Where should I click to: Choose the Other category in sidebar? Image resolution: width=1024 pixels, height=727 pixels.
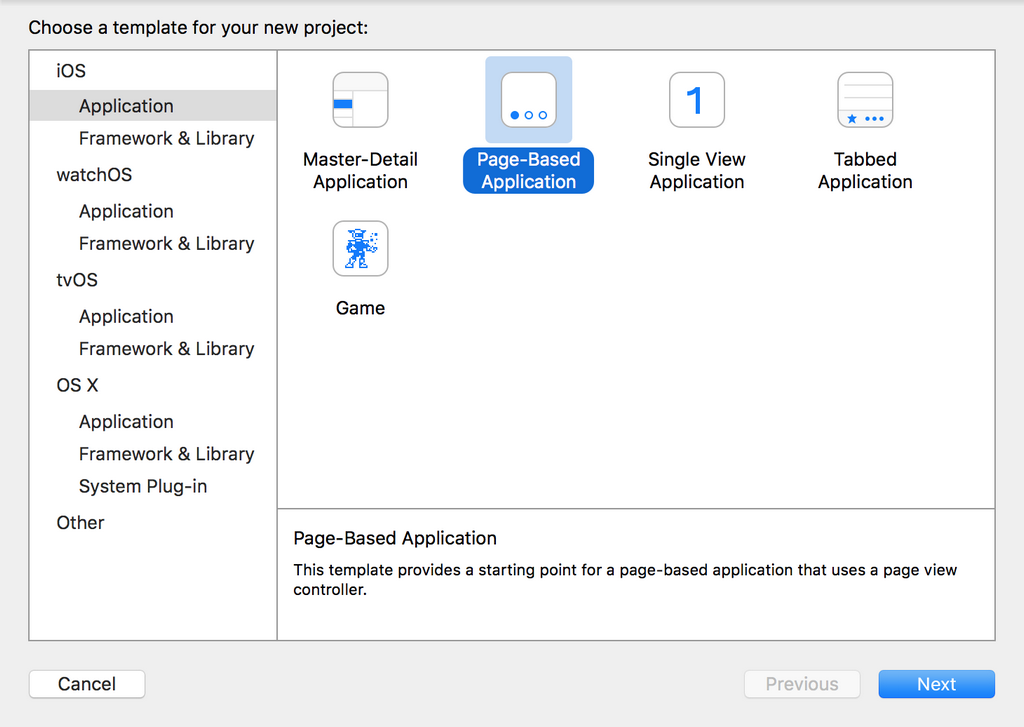(80, 522)
